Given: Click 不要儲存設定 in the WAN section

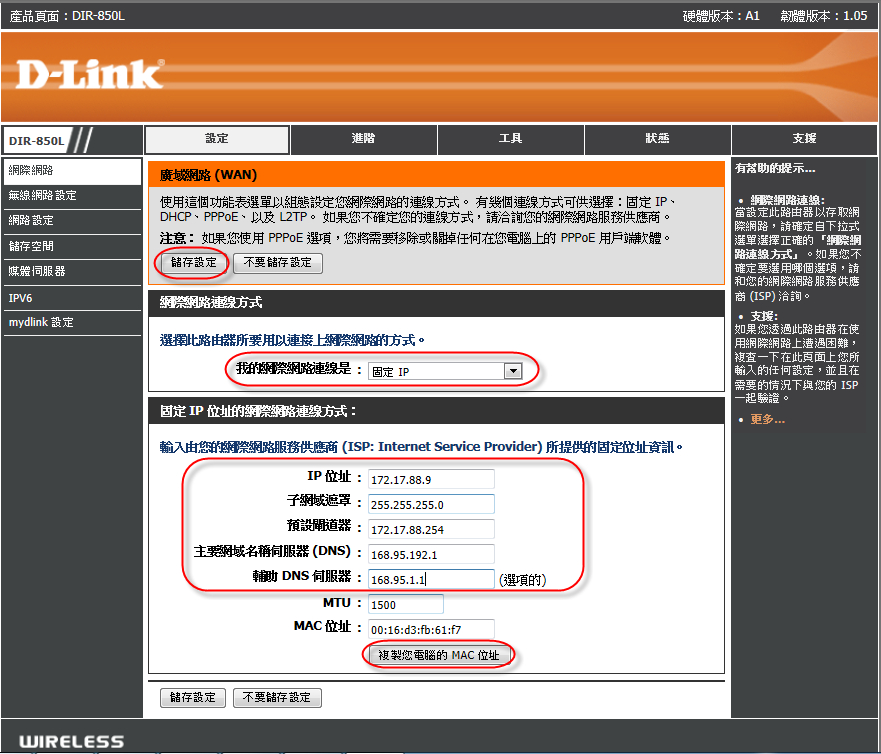Looking at the screenshot, I should (x=277, y=263).
